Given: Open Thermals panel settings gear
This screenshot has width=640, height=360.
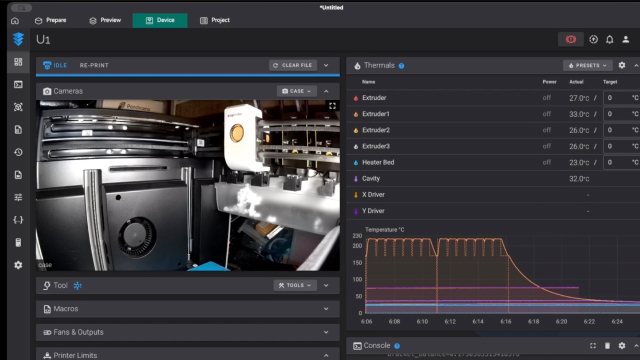Looking at the screenshot, I should click(622, 65).
